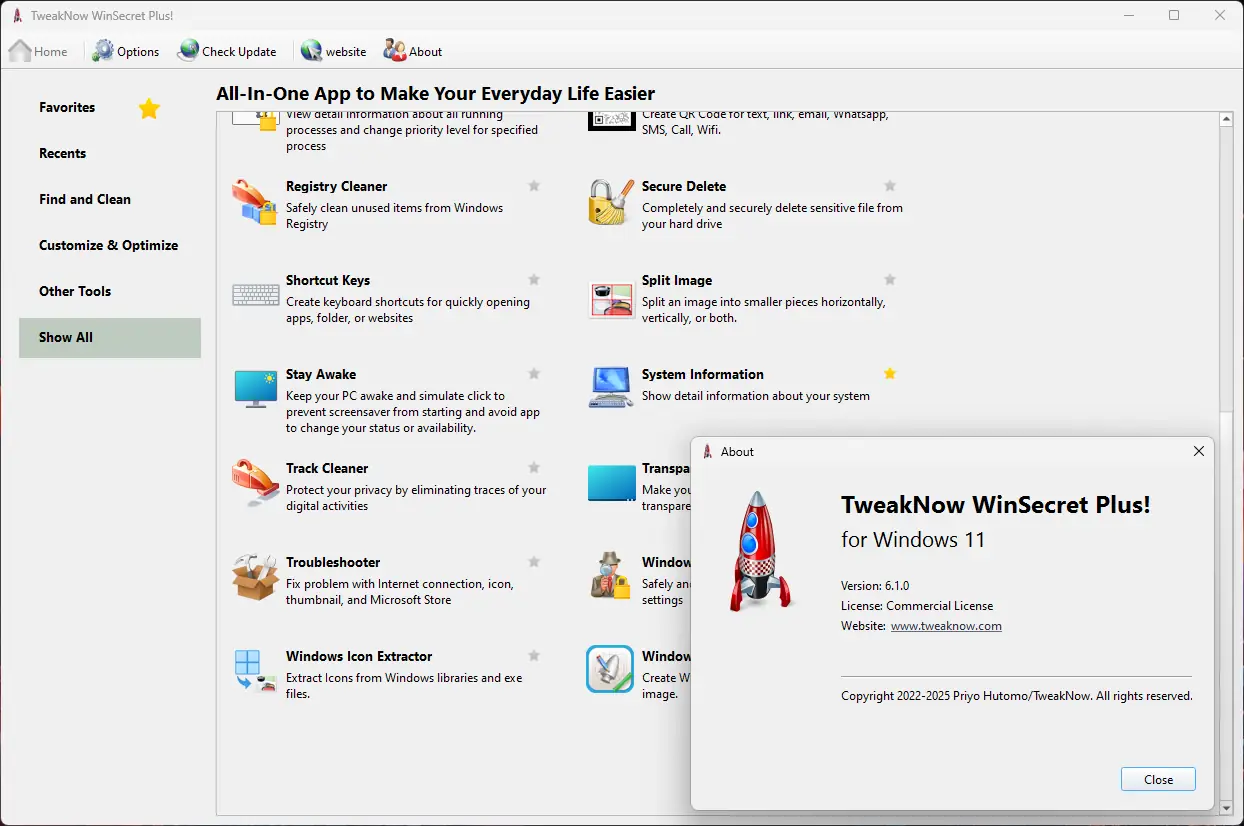Close the About dialog with Close button
Image resolution: width=1244 pixels, height=826 pixels.
pos(1158,780)
